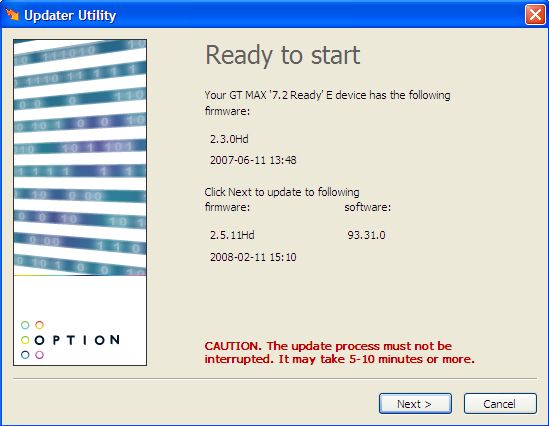The image size is (549, 426).
Task: Select current firmware version 2.3.0Hd
Action: pos(229,139)
